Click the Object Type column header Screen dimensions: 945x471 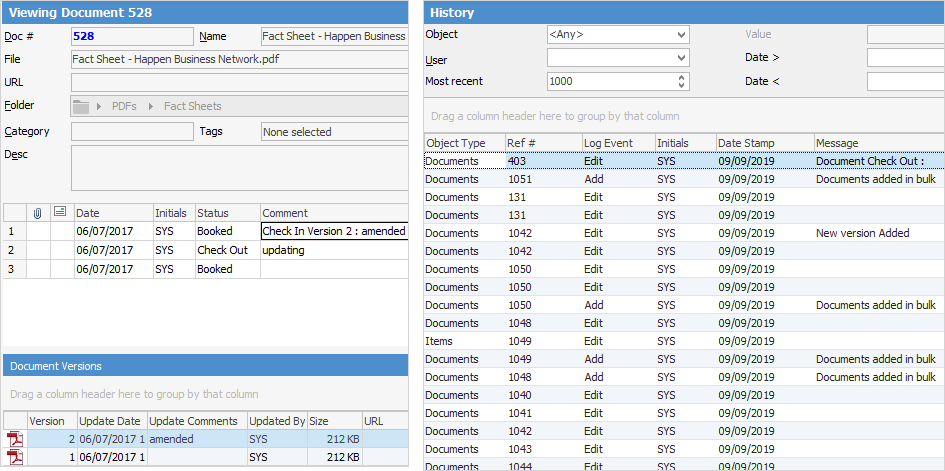click(463, 143)
